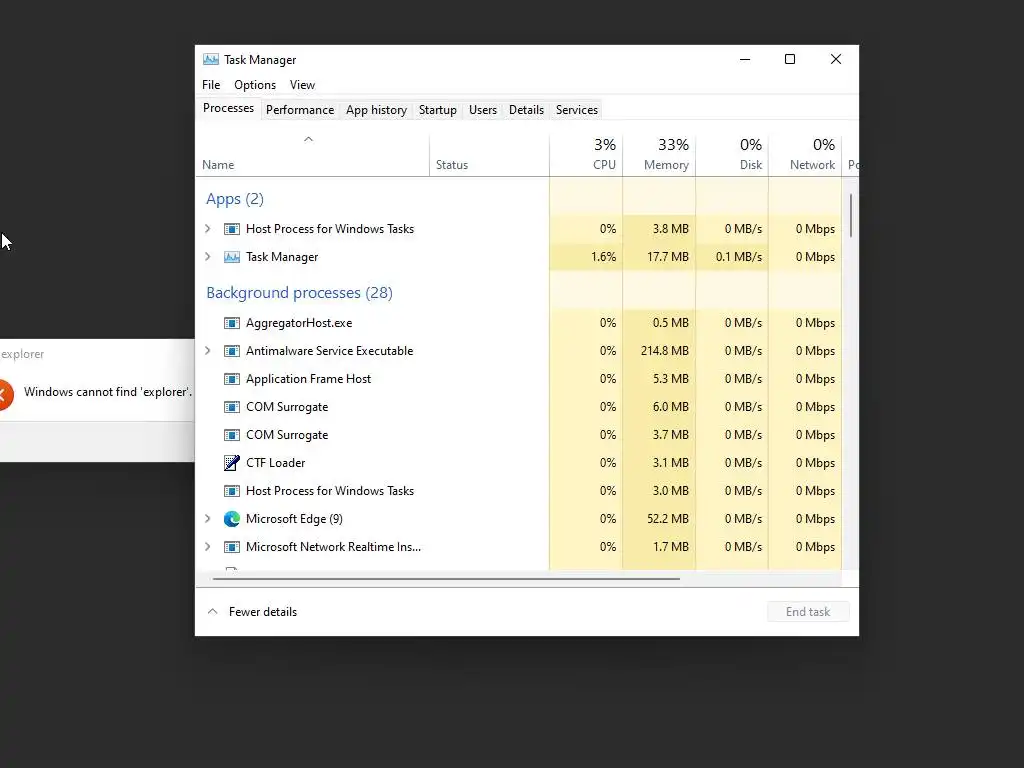Click the 1.6% CPU value for Task Manager
Image resolution: width=1024 pixels, height=768 pixels.
coord(603,257)
